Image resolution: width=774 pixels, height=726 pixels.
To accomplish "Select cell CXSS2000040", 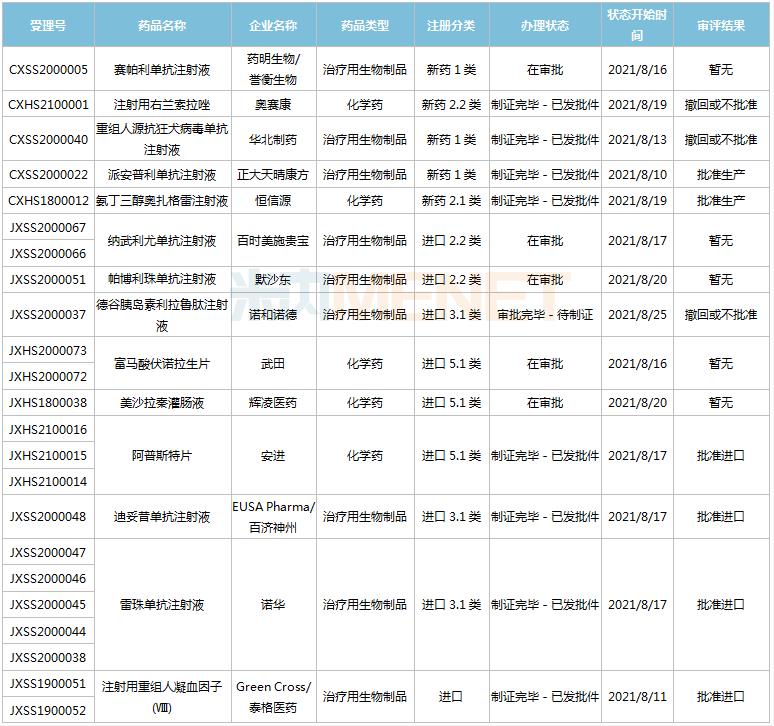I will [x=48, y=139].
